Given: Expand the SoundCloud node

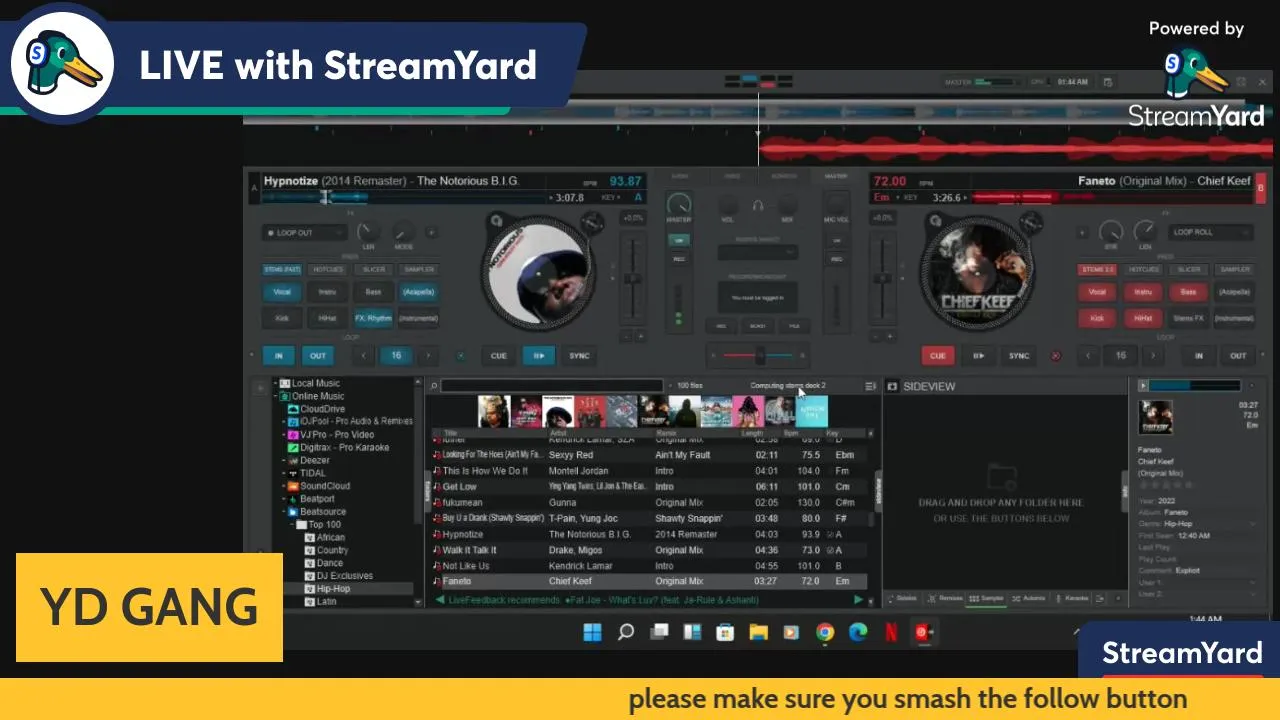Looking at the screenshot, I should [x=283, y=486].
